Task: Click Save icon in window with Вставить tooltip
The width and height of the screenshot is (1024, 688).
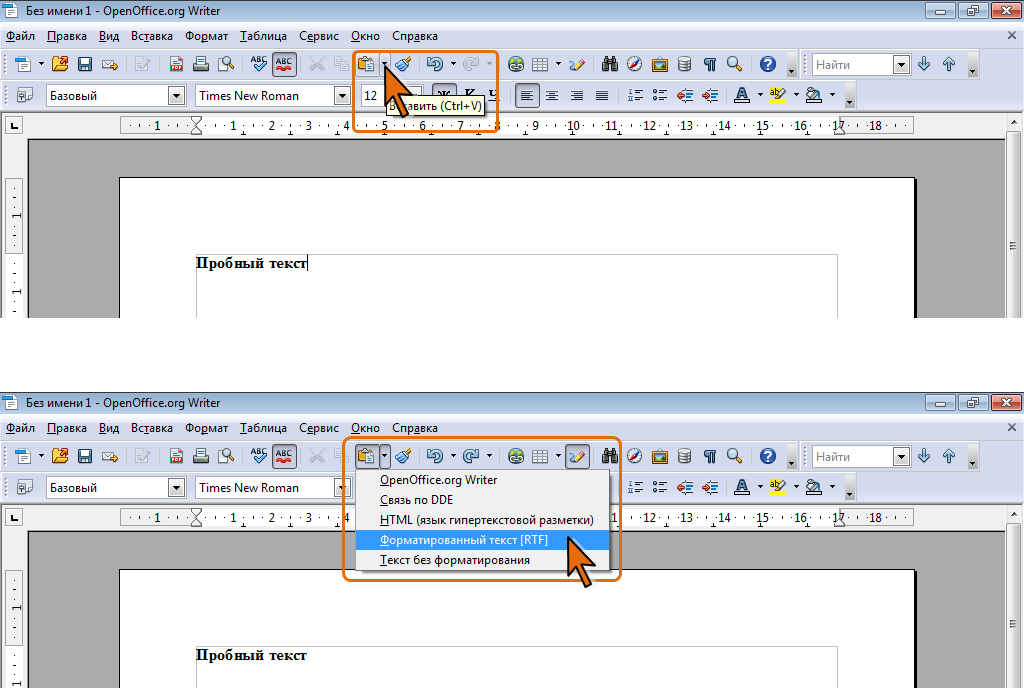Action: [85, 64]
